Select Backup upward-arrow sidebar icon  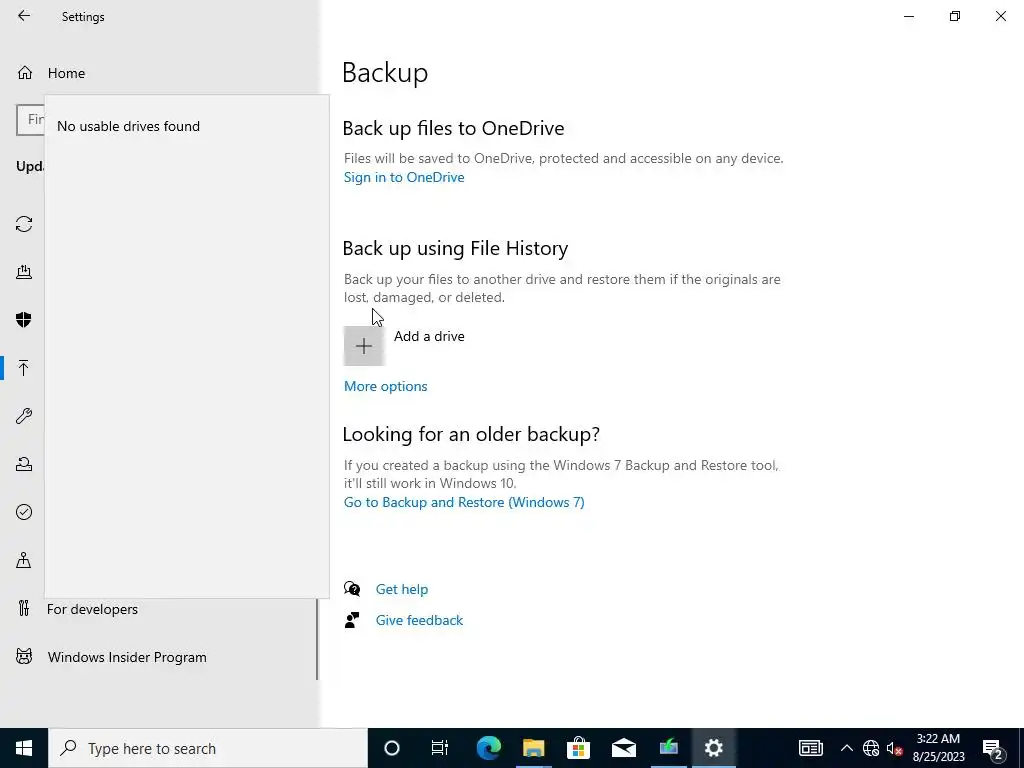pyautogui.click(x=24, y=368)
